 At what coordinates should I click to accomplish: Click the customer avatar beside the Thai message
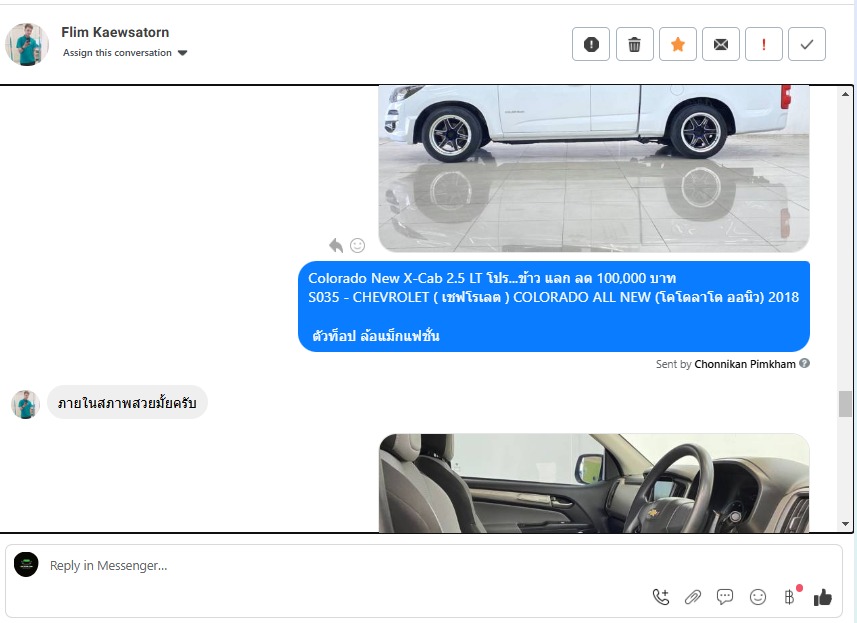(25, 404)
